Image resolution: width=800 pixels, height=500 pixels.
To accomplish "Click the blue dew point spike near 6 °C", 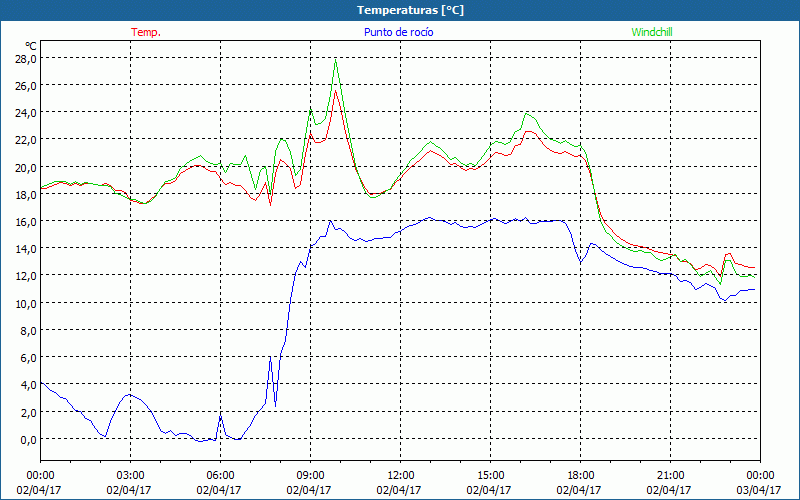I will [x=270, y=359].
